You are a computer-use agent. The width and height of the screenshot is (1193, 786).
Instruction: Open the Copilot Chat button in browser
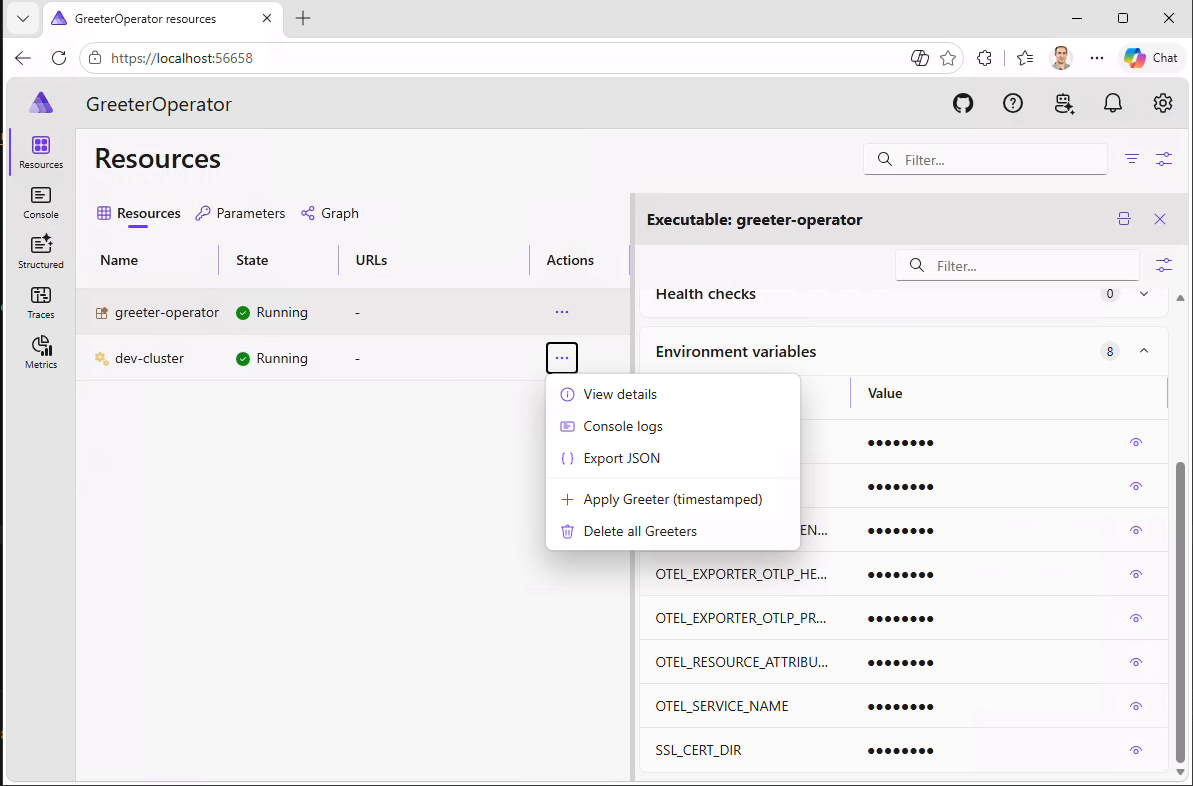(x=1150, y=58)
